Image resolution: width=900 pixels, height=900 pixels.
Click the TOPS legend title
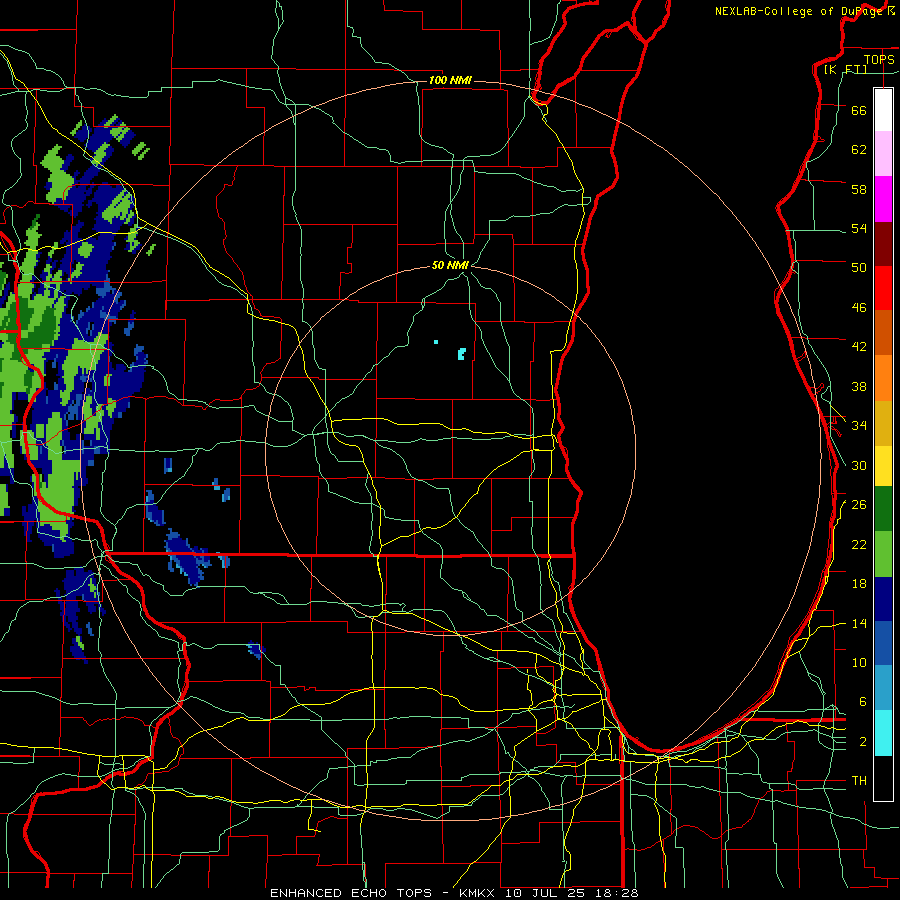pyautogui.click(x=879, y=59)
